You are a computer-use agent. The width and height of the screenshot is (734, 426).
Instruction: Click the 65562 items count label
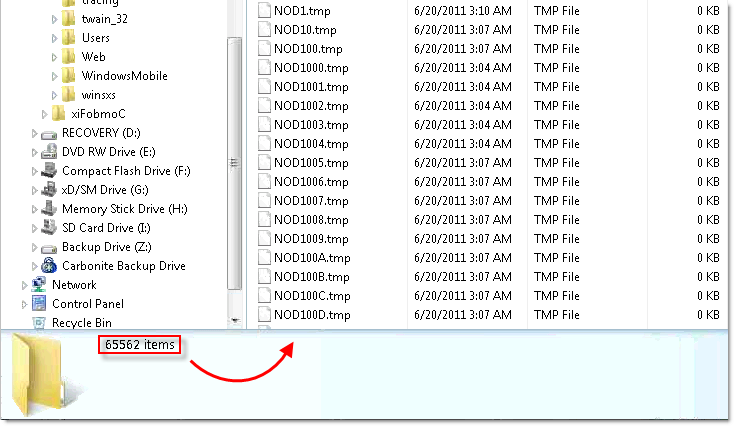(x=139, y=345)
